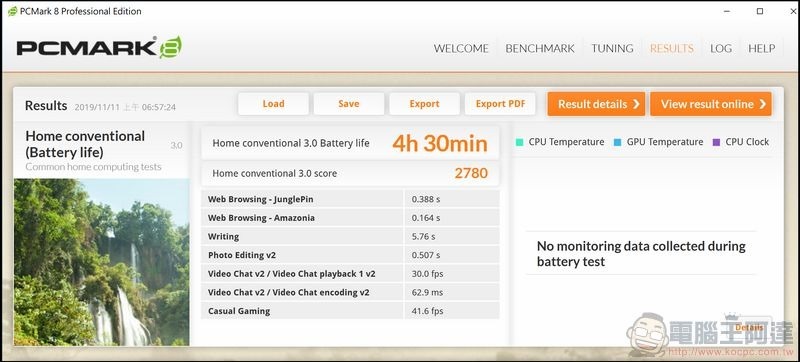
Task: Select the Casual Gaming result row
Action: click(350, 311)
